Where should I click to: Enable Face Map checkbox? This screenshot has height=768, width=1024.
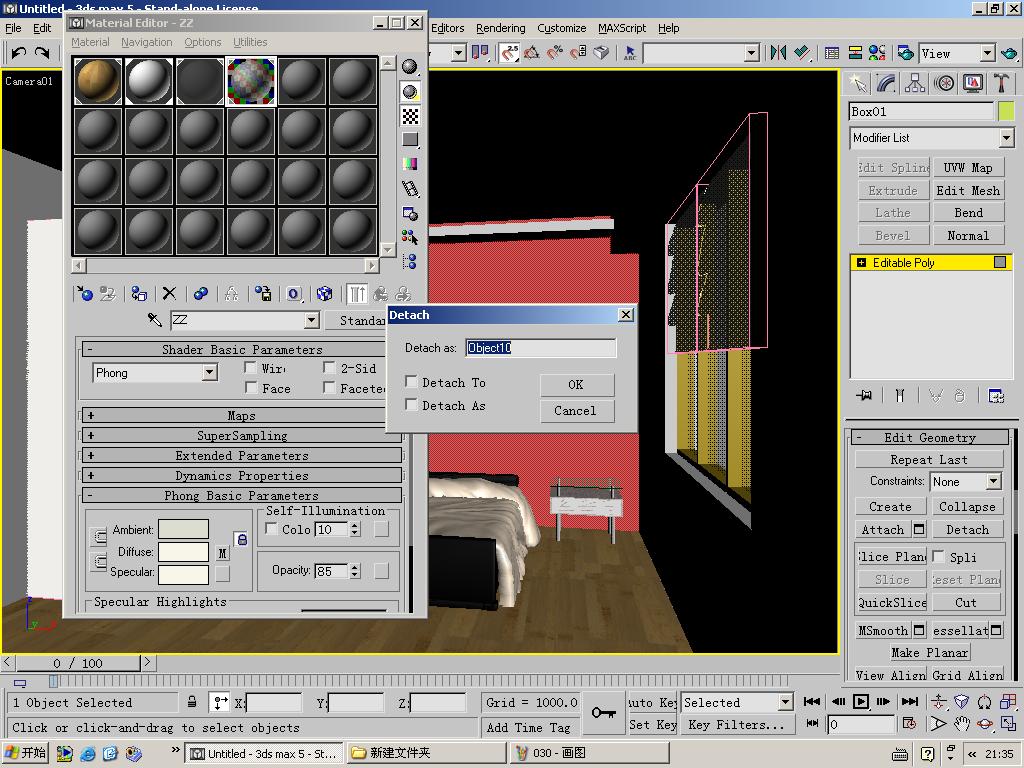pyautogui.click(x=250, y=388)
